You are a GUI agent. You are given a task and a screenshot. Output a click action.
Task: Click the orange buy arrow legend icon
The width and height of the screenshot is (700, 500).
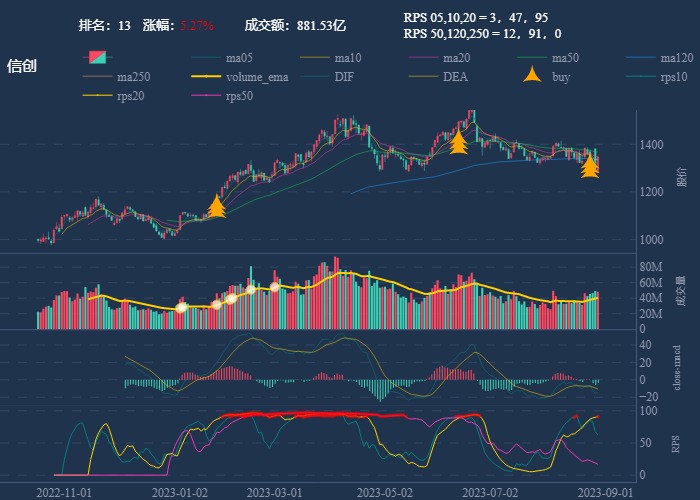tap(533, 76)
